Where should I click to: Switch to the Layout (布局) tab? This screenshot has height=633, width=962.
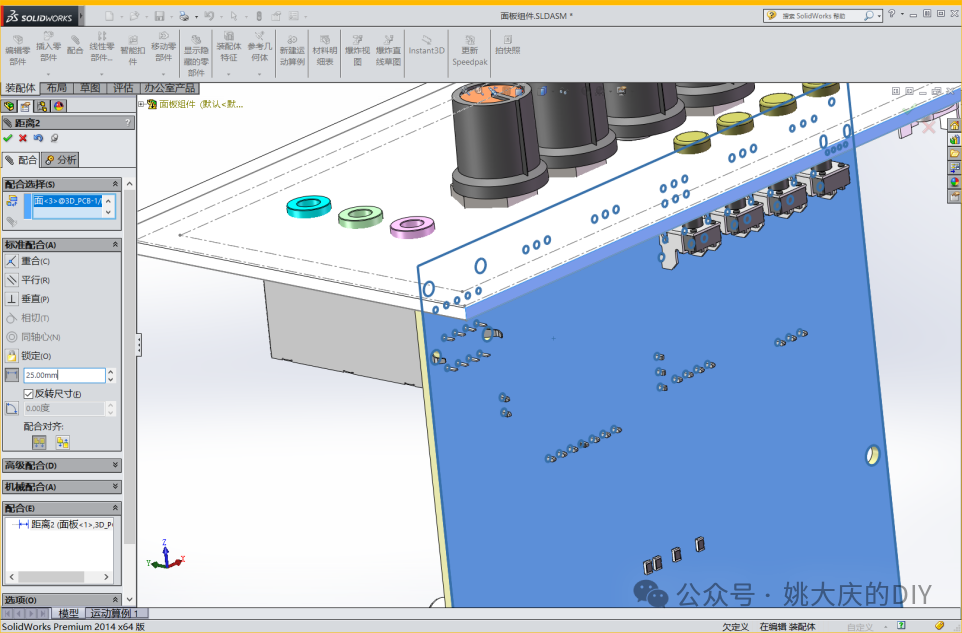click(57, 88)
